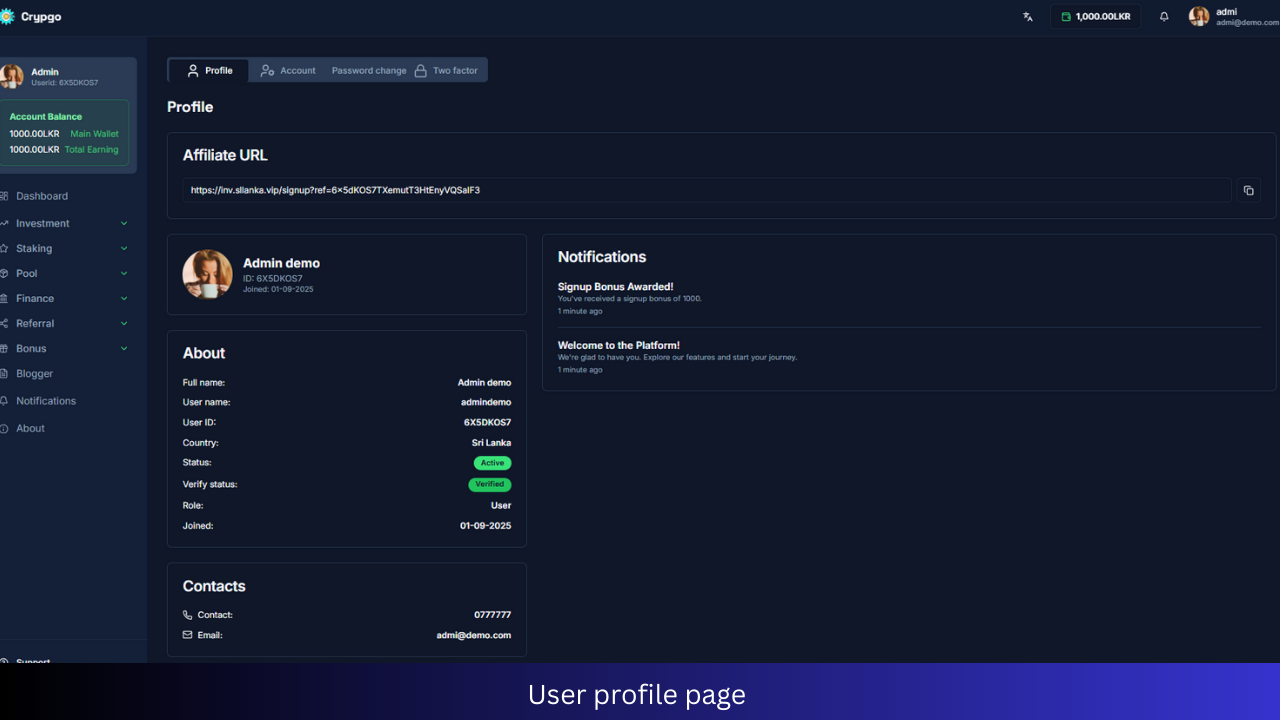1280x720 pixels.
Task: Click the Blogger icon in the sidebar
Action: click(8, 373)
